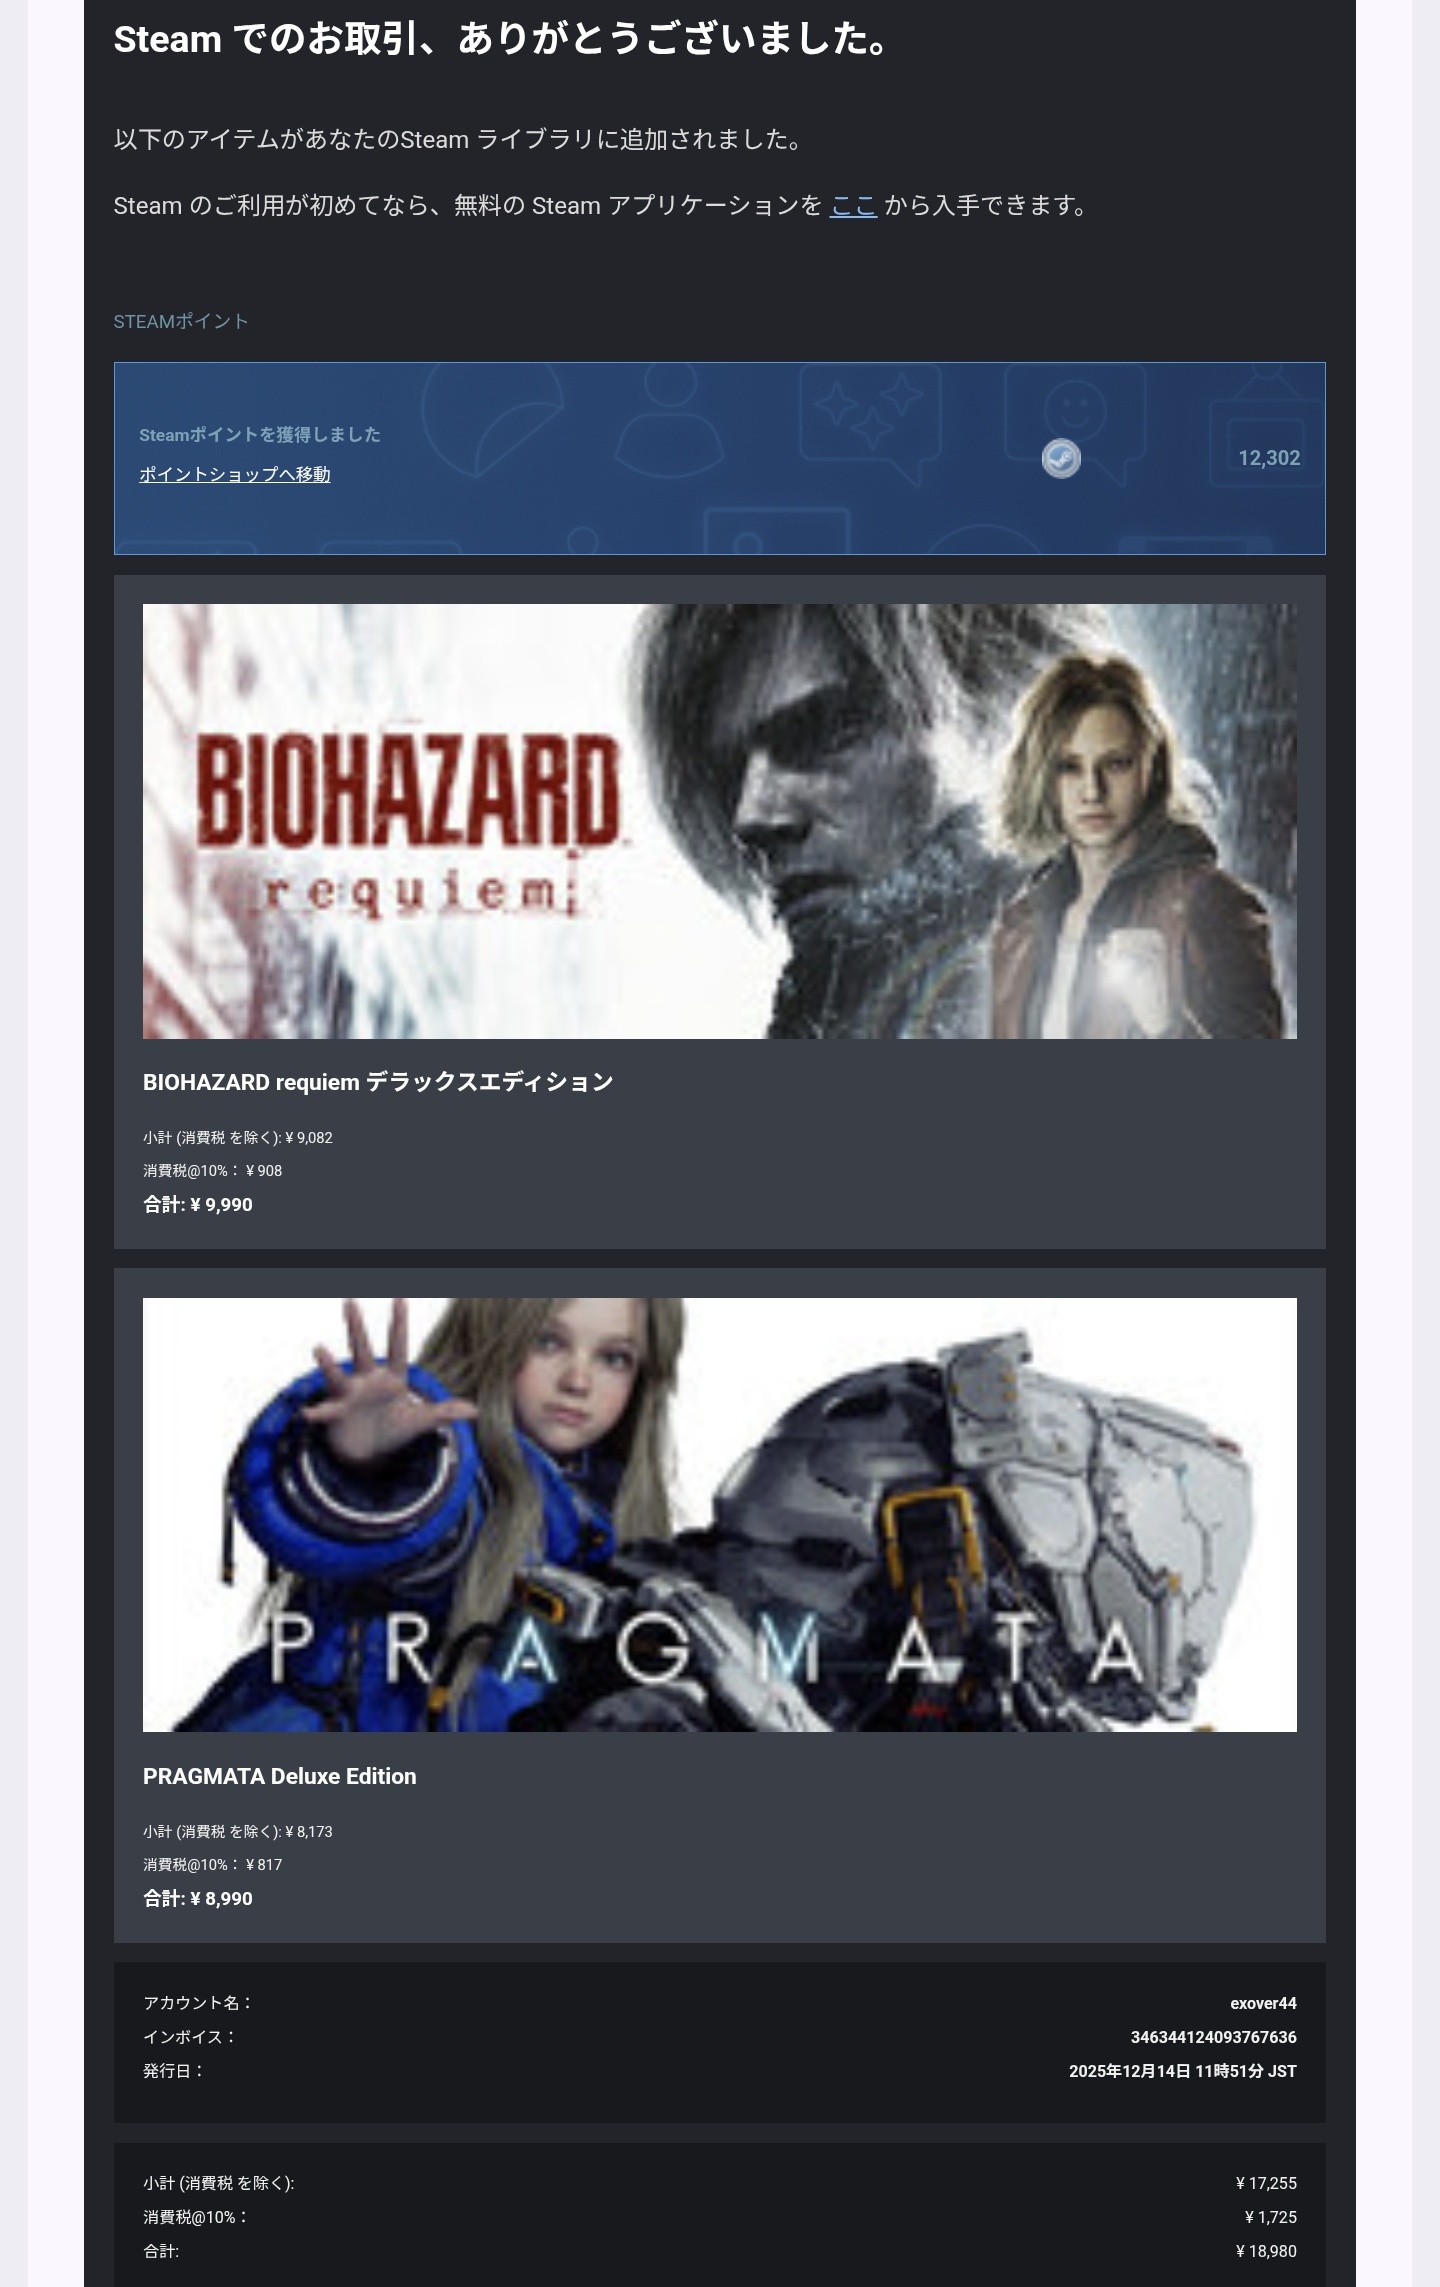Select order grand total ¥ 18,980
The width and height of the screenshot is (1440, 2287).
1266,2251
